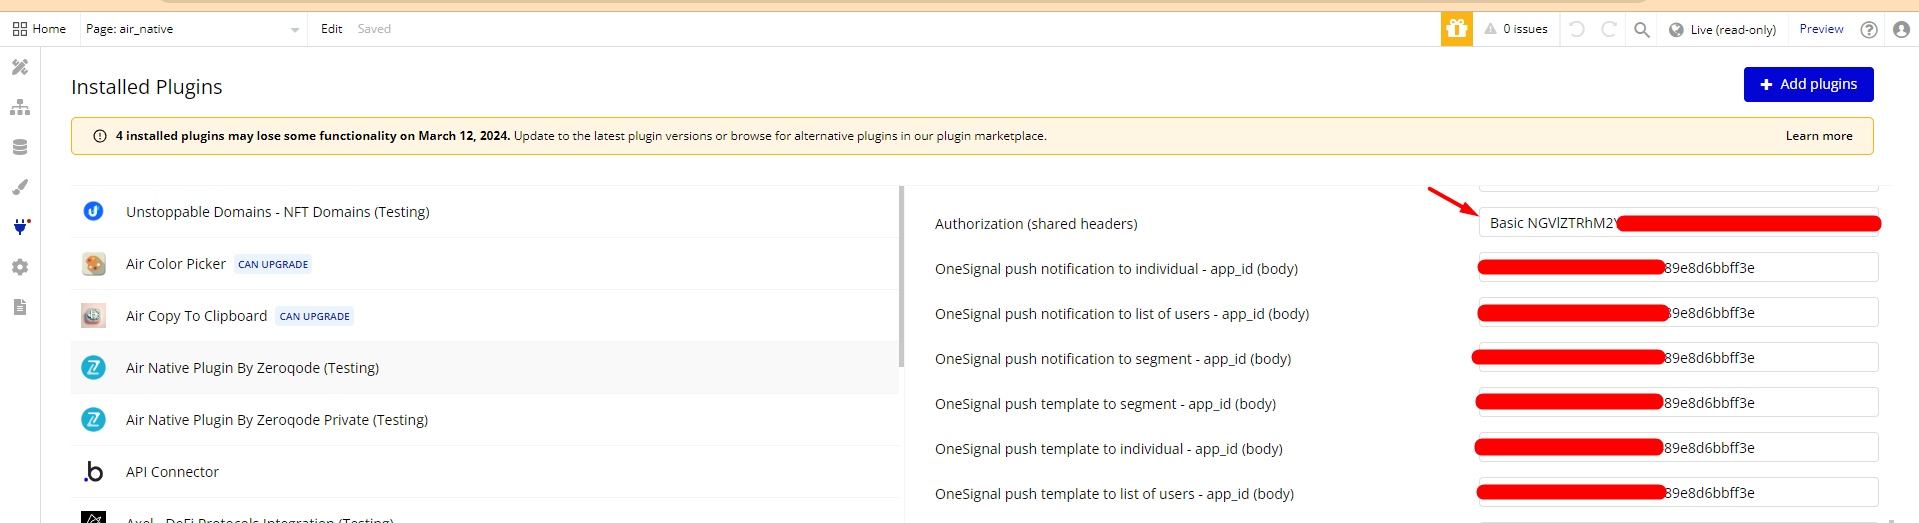Click the Home label in top bar
This screenshot has width=1919, height=523.
[49, 29]
